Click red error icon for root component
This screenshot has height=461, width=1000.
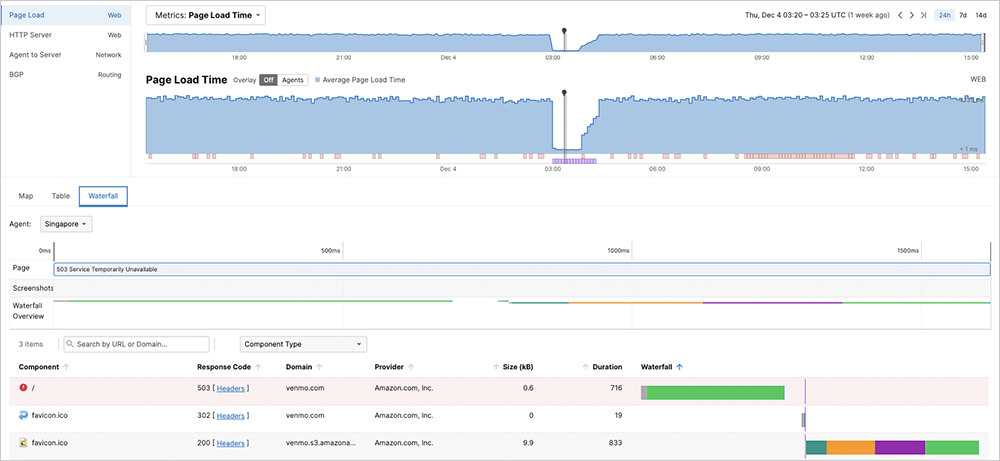[24, 387]
